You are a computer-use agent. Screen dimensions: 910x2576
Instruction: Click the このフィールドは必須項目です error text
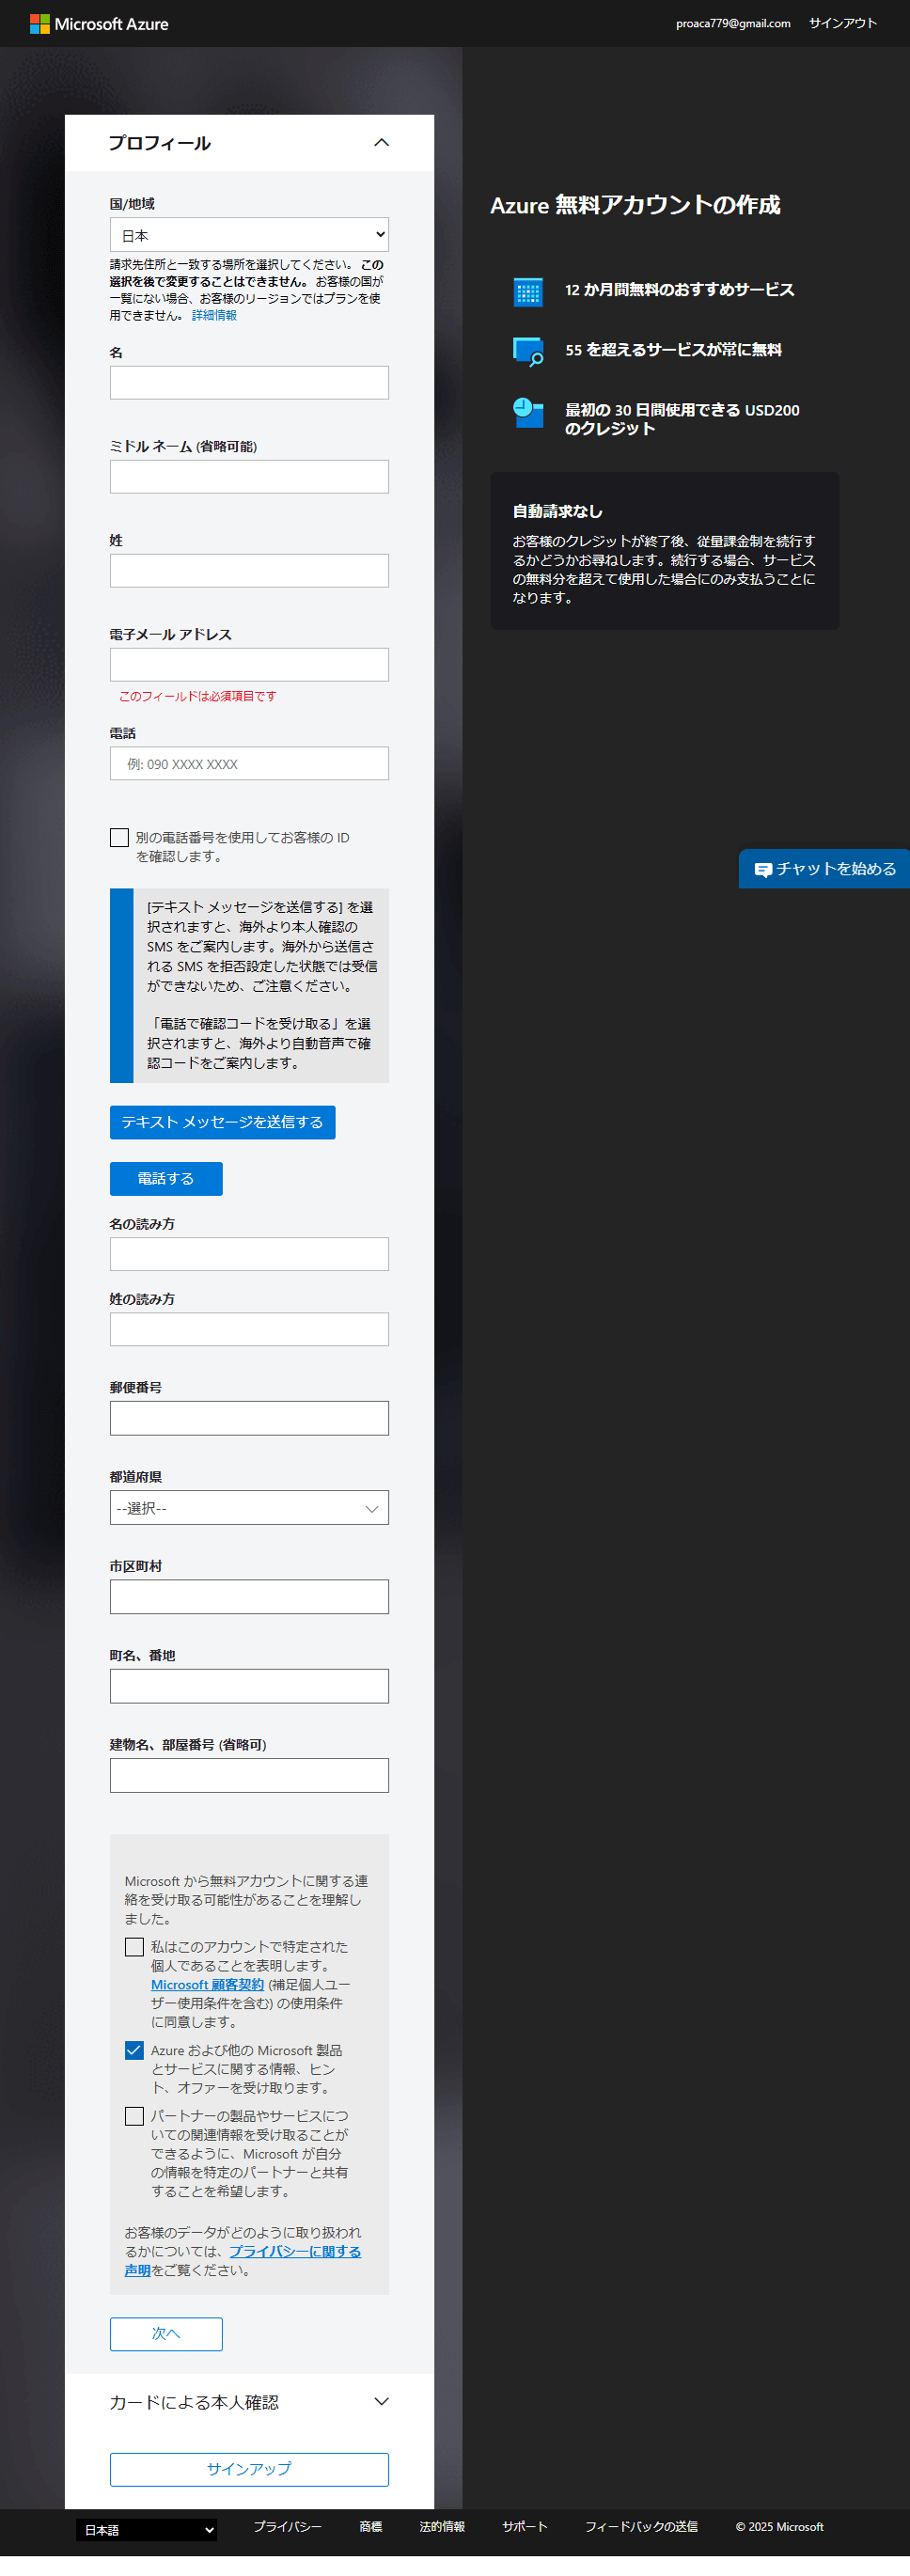point(198,697)
